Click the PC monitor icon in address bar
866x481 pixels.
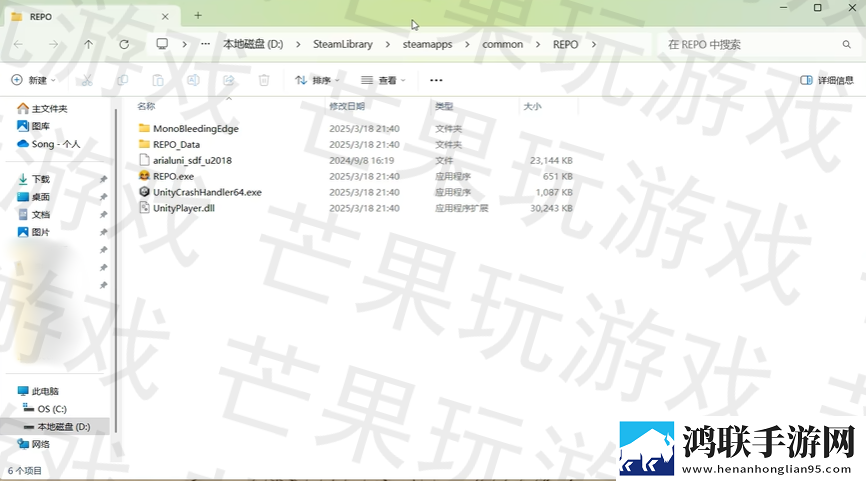[x=162, y=44]
